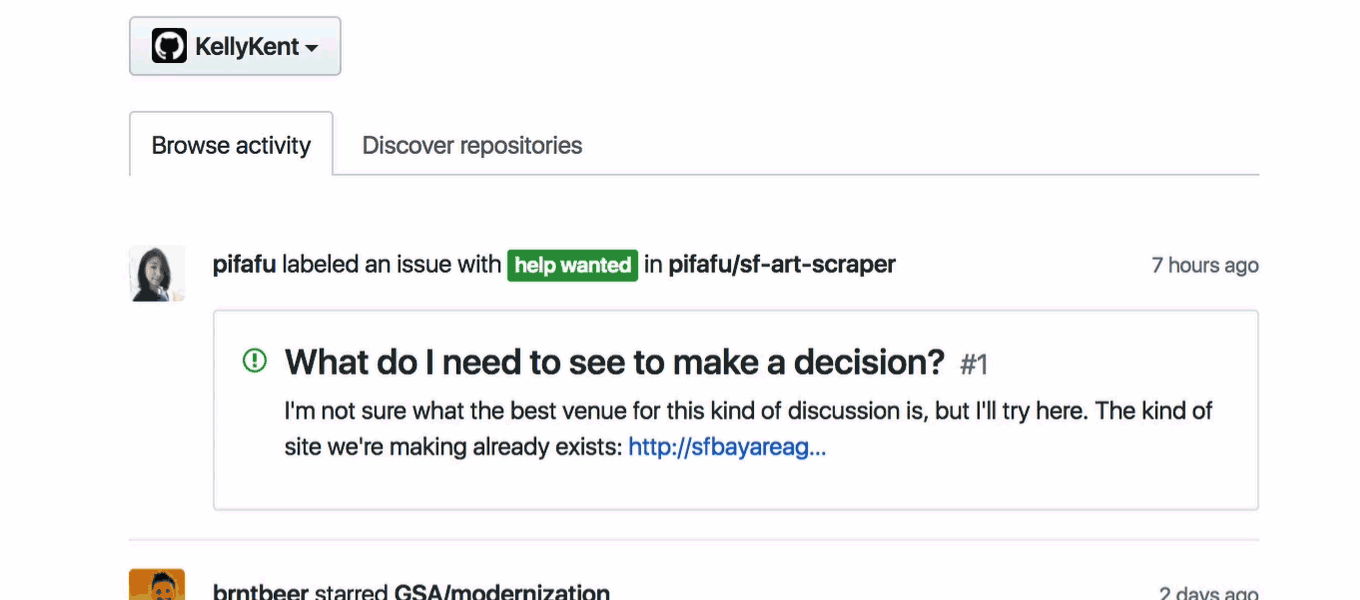Click the green open issue icon

click(x=255, y=361)
